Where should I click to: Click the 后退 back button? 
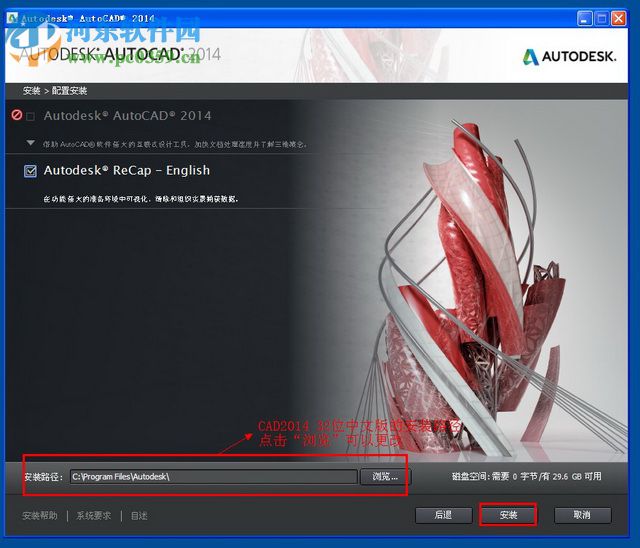pyautogui.click(x=443, y=515)
